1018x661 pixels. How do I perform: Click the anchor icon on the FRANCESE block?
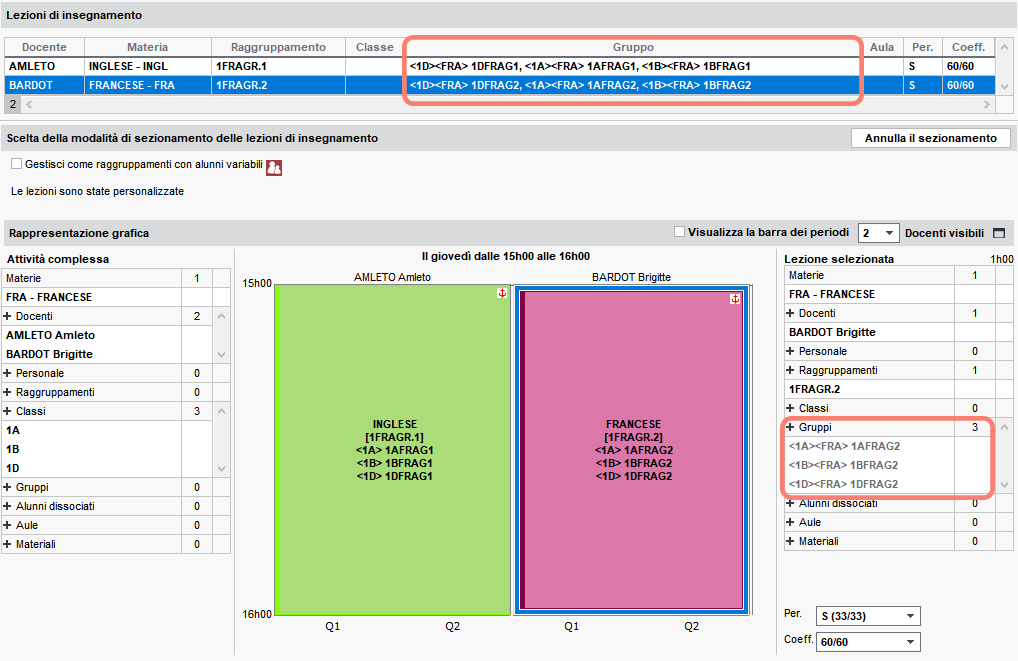click(x=735, y=299)
